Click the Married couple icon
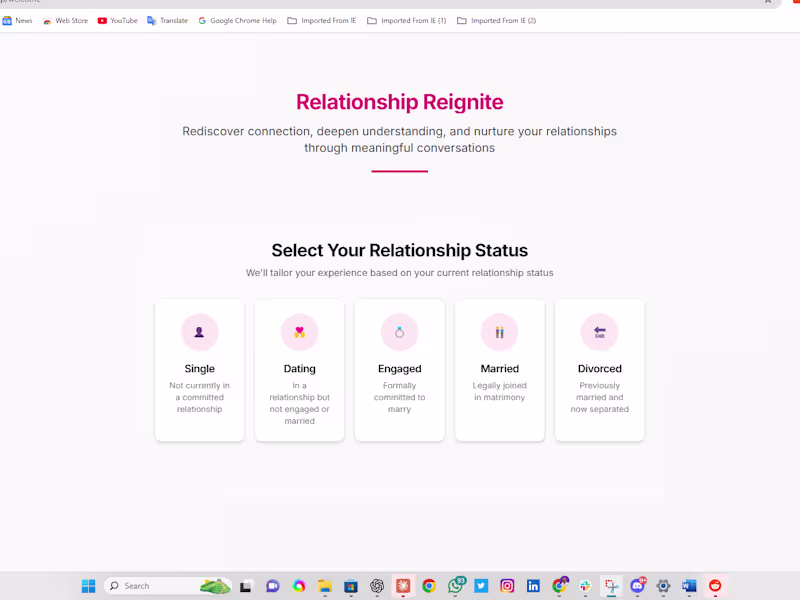Image resolution: width=800 pixels, height=600 pixels. tap(499, 332)
